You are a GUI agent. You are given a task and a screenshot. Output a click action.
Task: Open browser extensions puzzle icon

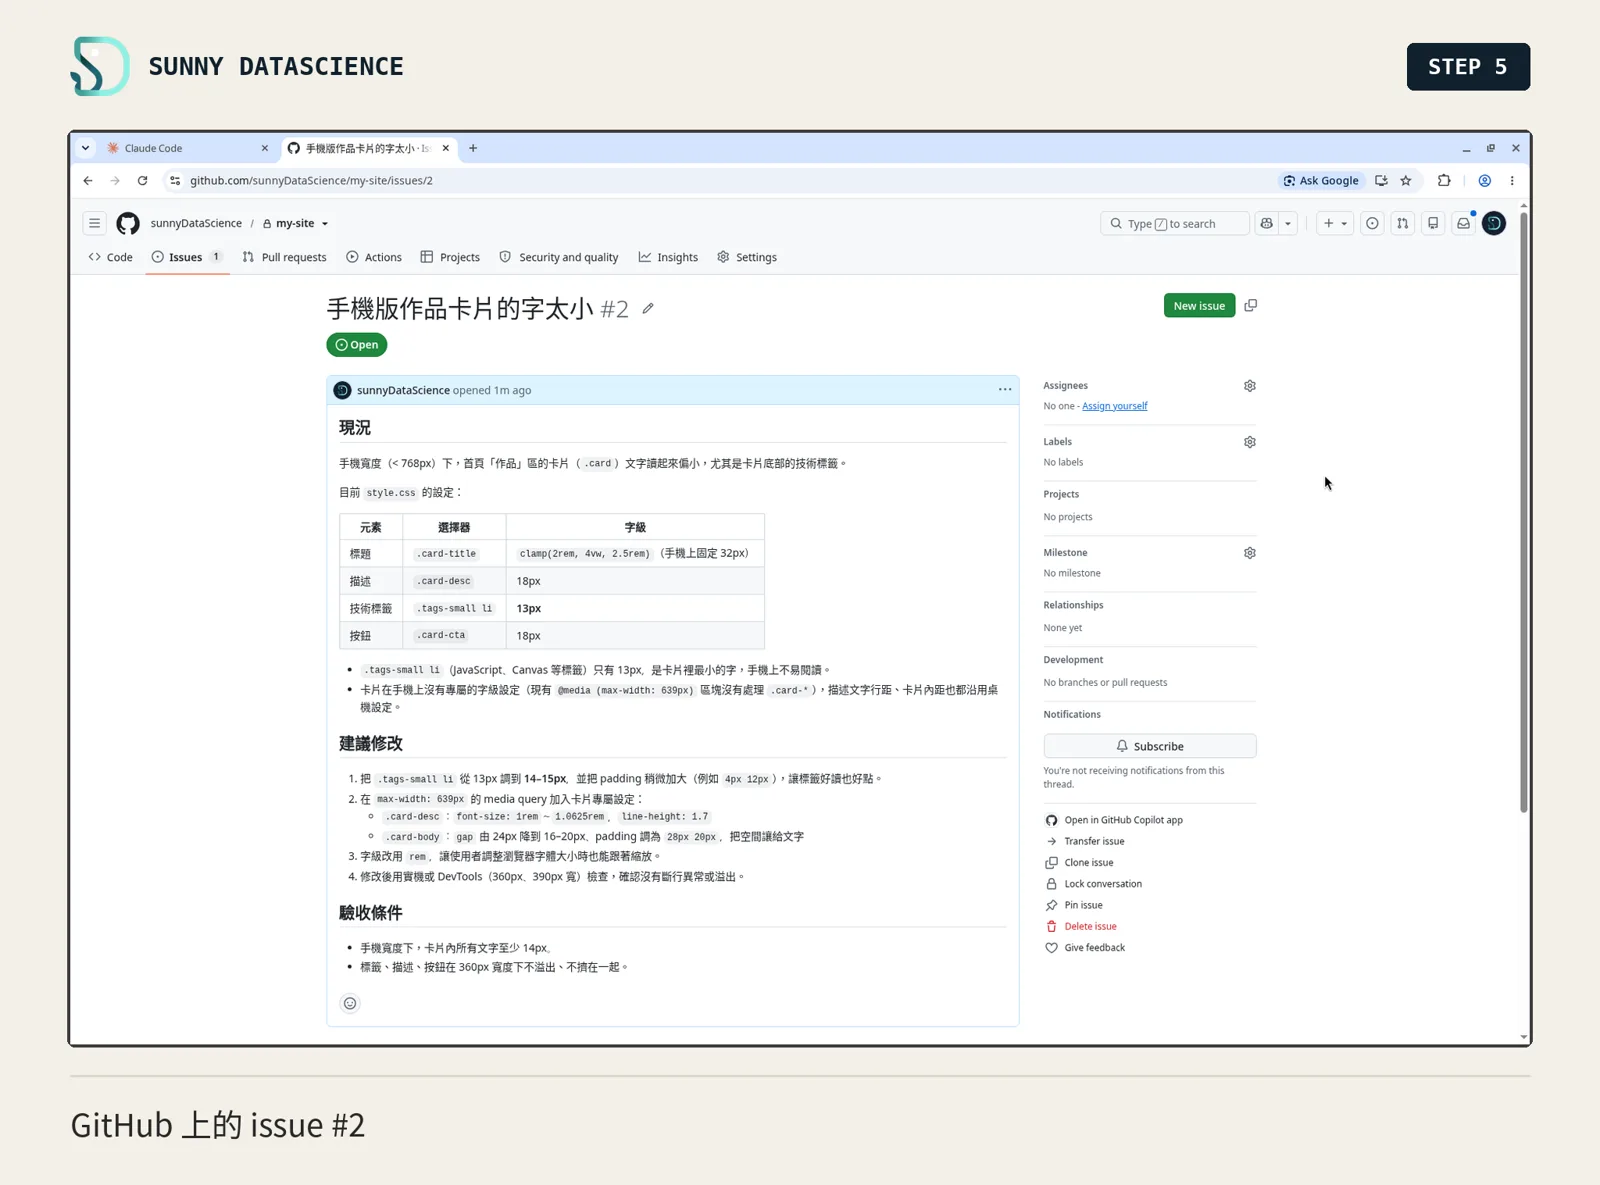pyautogui.click(x=1444, y=181)
